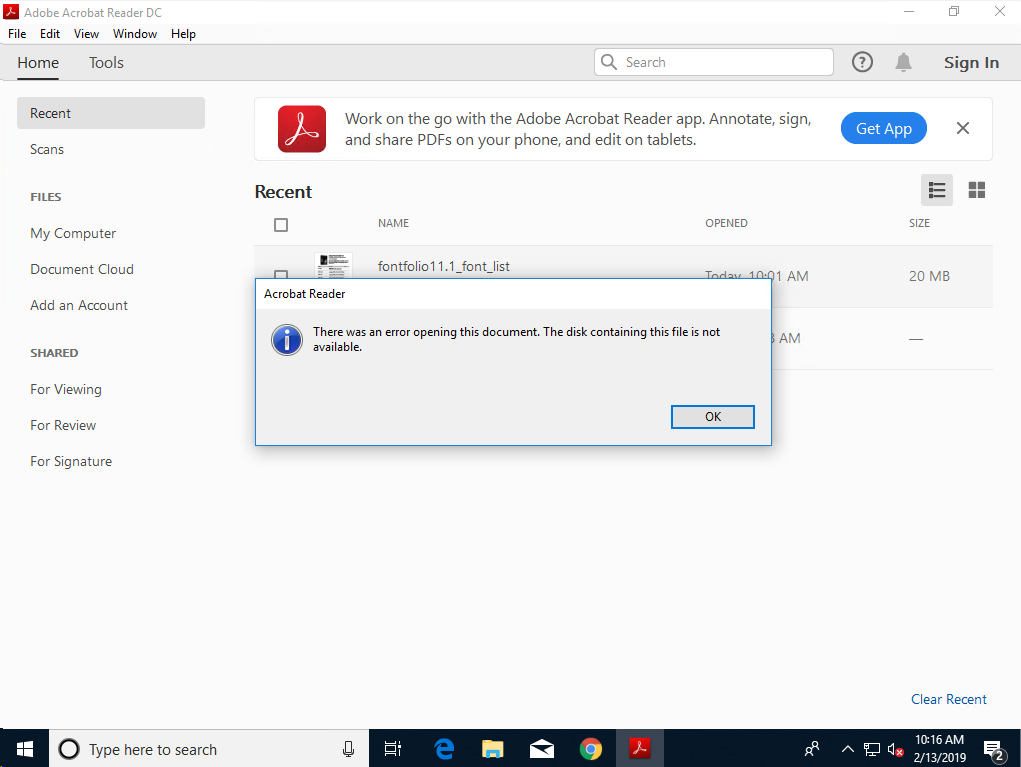Open the View menu
Viewport: 1021px width, 767px height.
(86, 34)
